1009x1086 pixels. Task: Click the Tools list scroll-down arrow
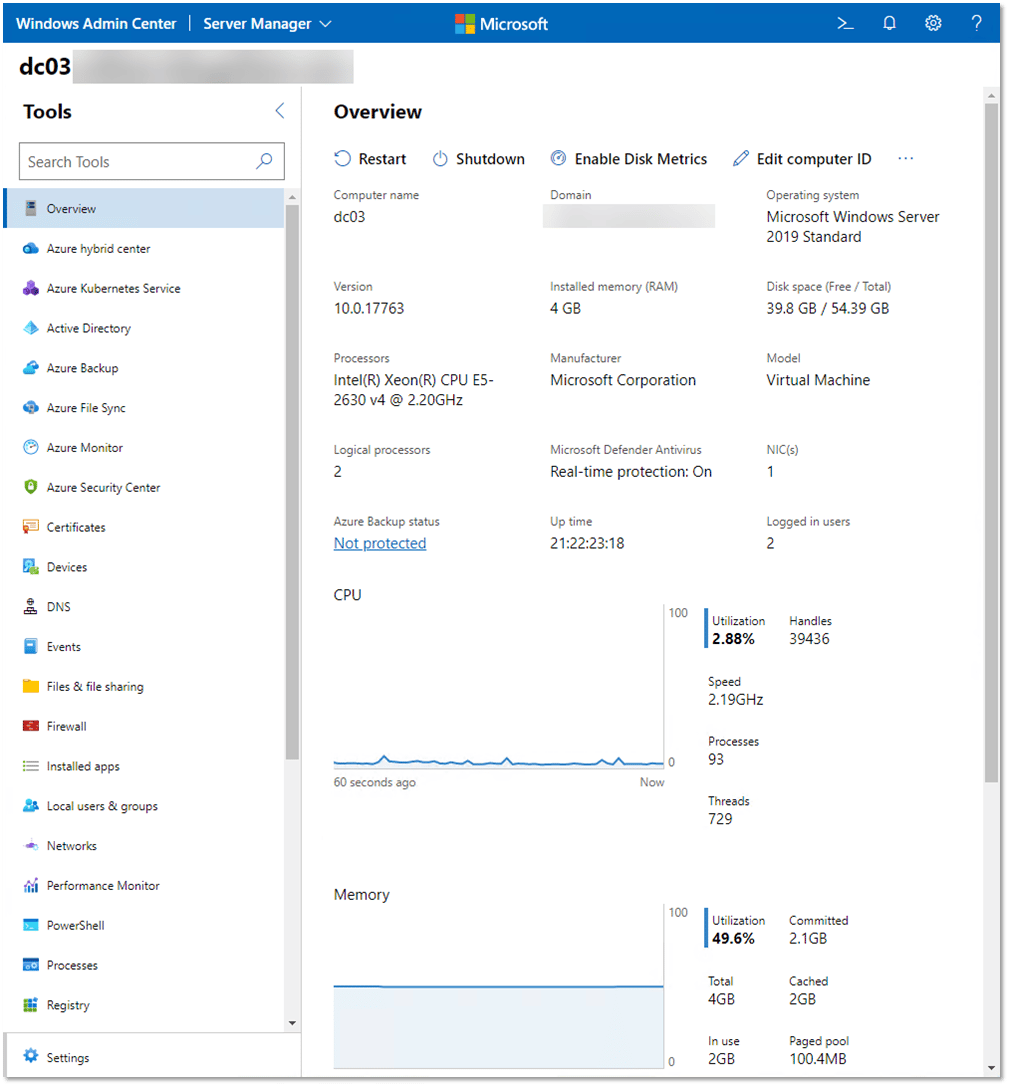click(x=292, y=1023)
